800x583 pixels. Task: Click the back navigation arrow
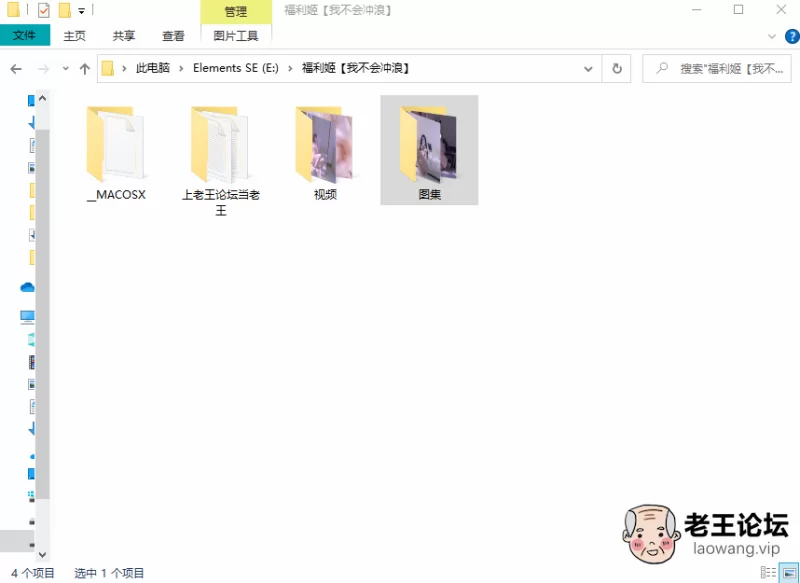[16, 69]
